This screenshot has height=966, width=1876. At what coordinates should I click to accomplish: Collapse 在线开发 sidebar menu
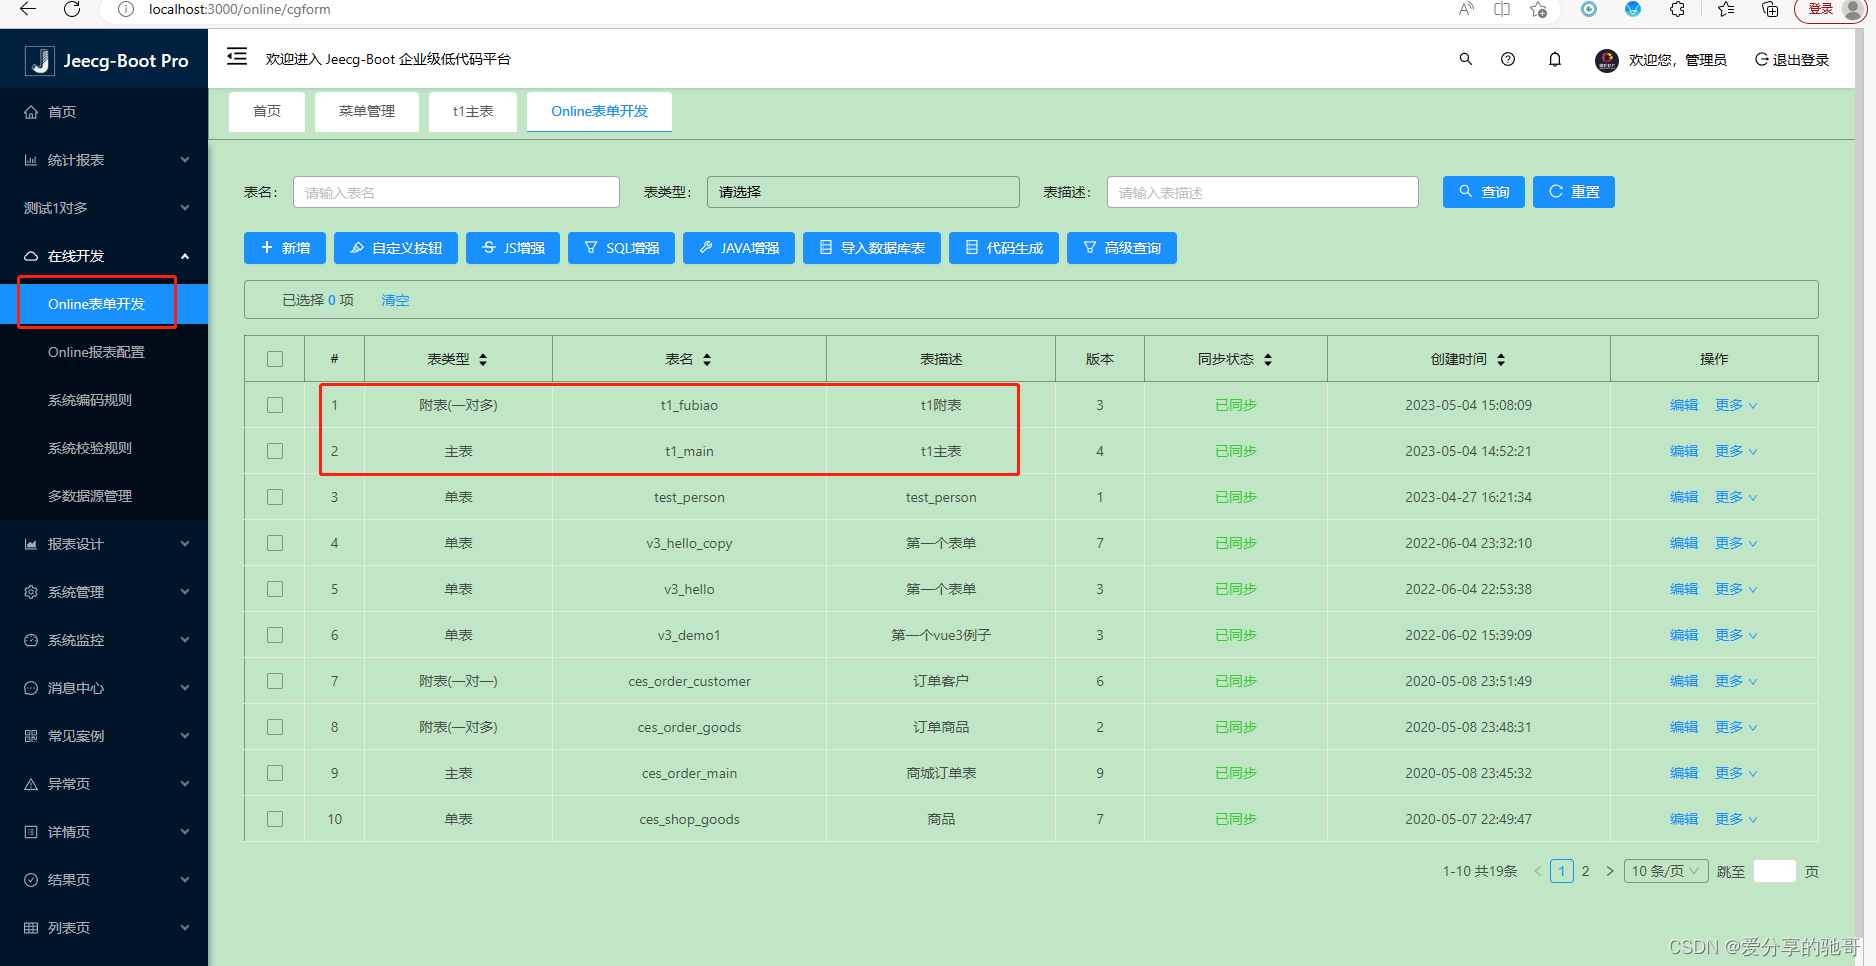[104, 256]
